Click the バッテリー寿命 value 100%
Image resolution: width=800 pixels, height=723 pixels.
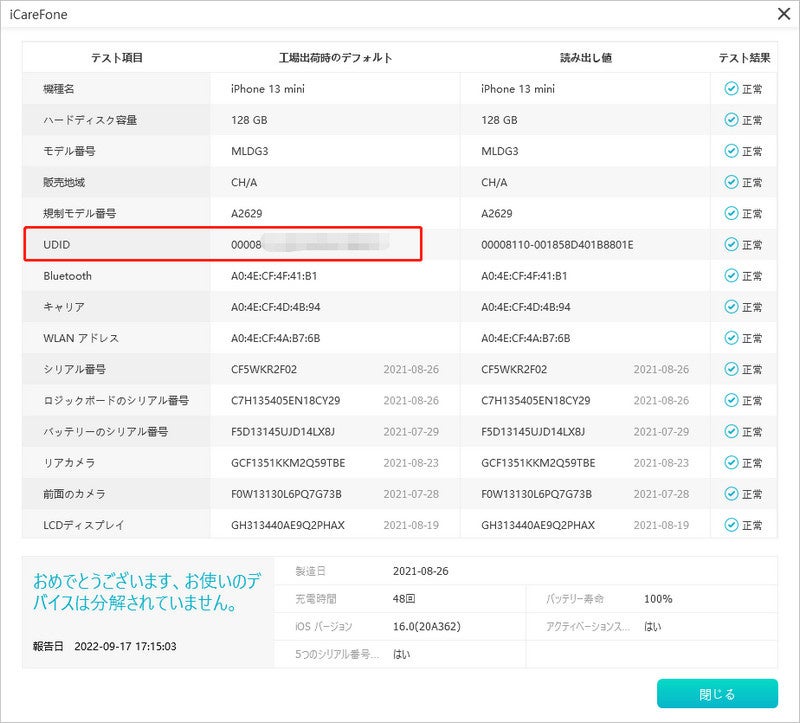pos(658,599)
